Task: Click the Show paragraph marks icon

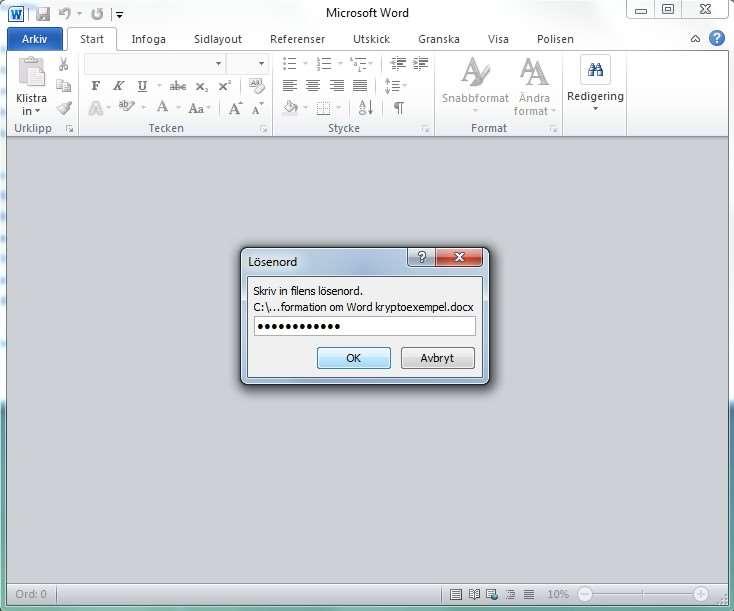Action: pos(398,108)
